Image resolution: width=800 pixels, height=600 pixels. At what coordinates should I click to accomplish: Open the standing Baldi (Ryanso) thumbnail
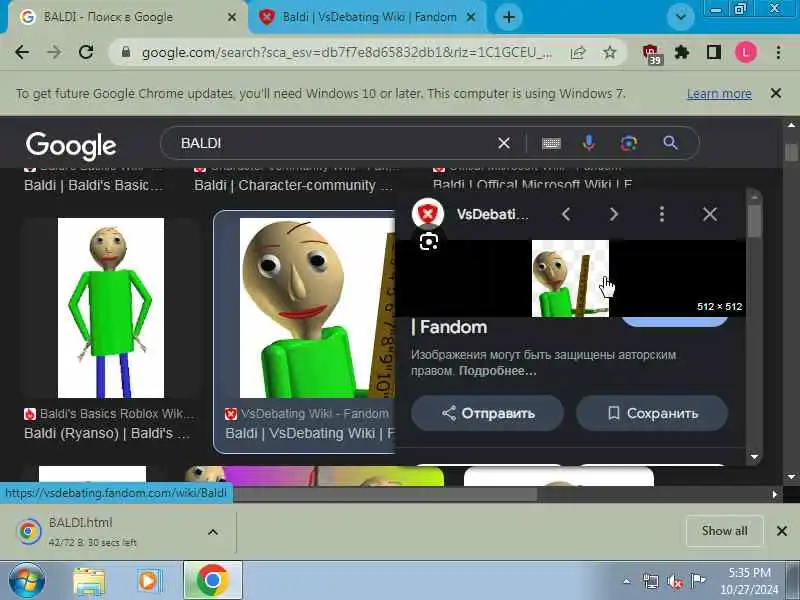point(111,308)
